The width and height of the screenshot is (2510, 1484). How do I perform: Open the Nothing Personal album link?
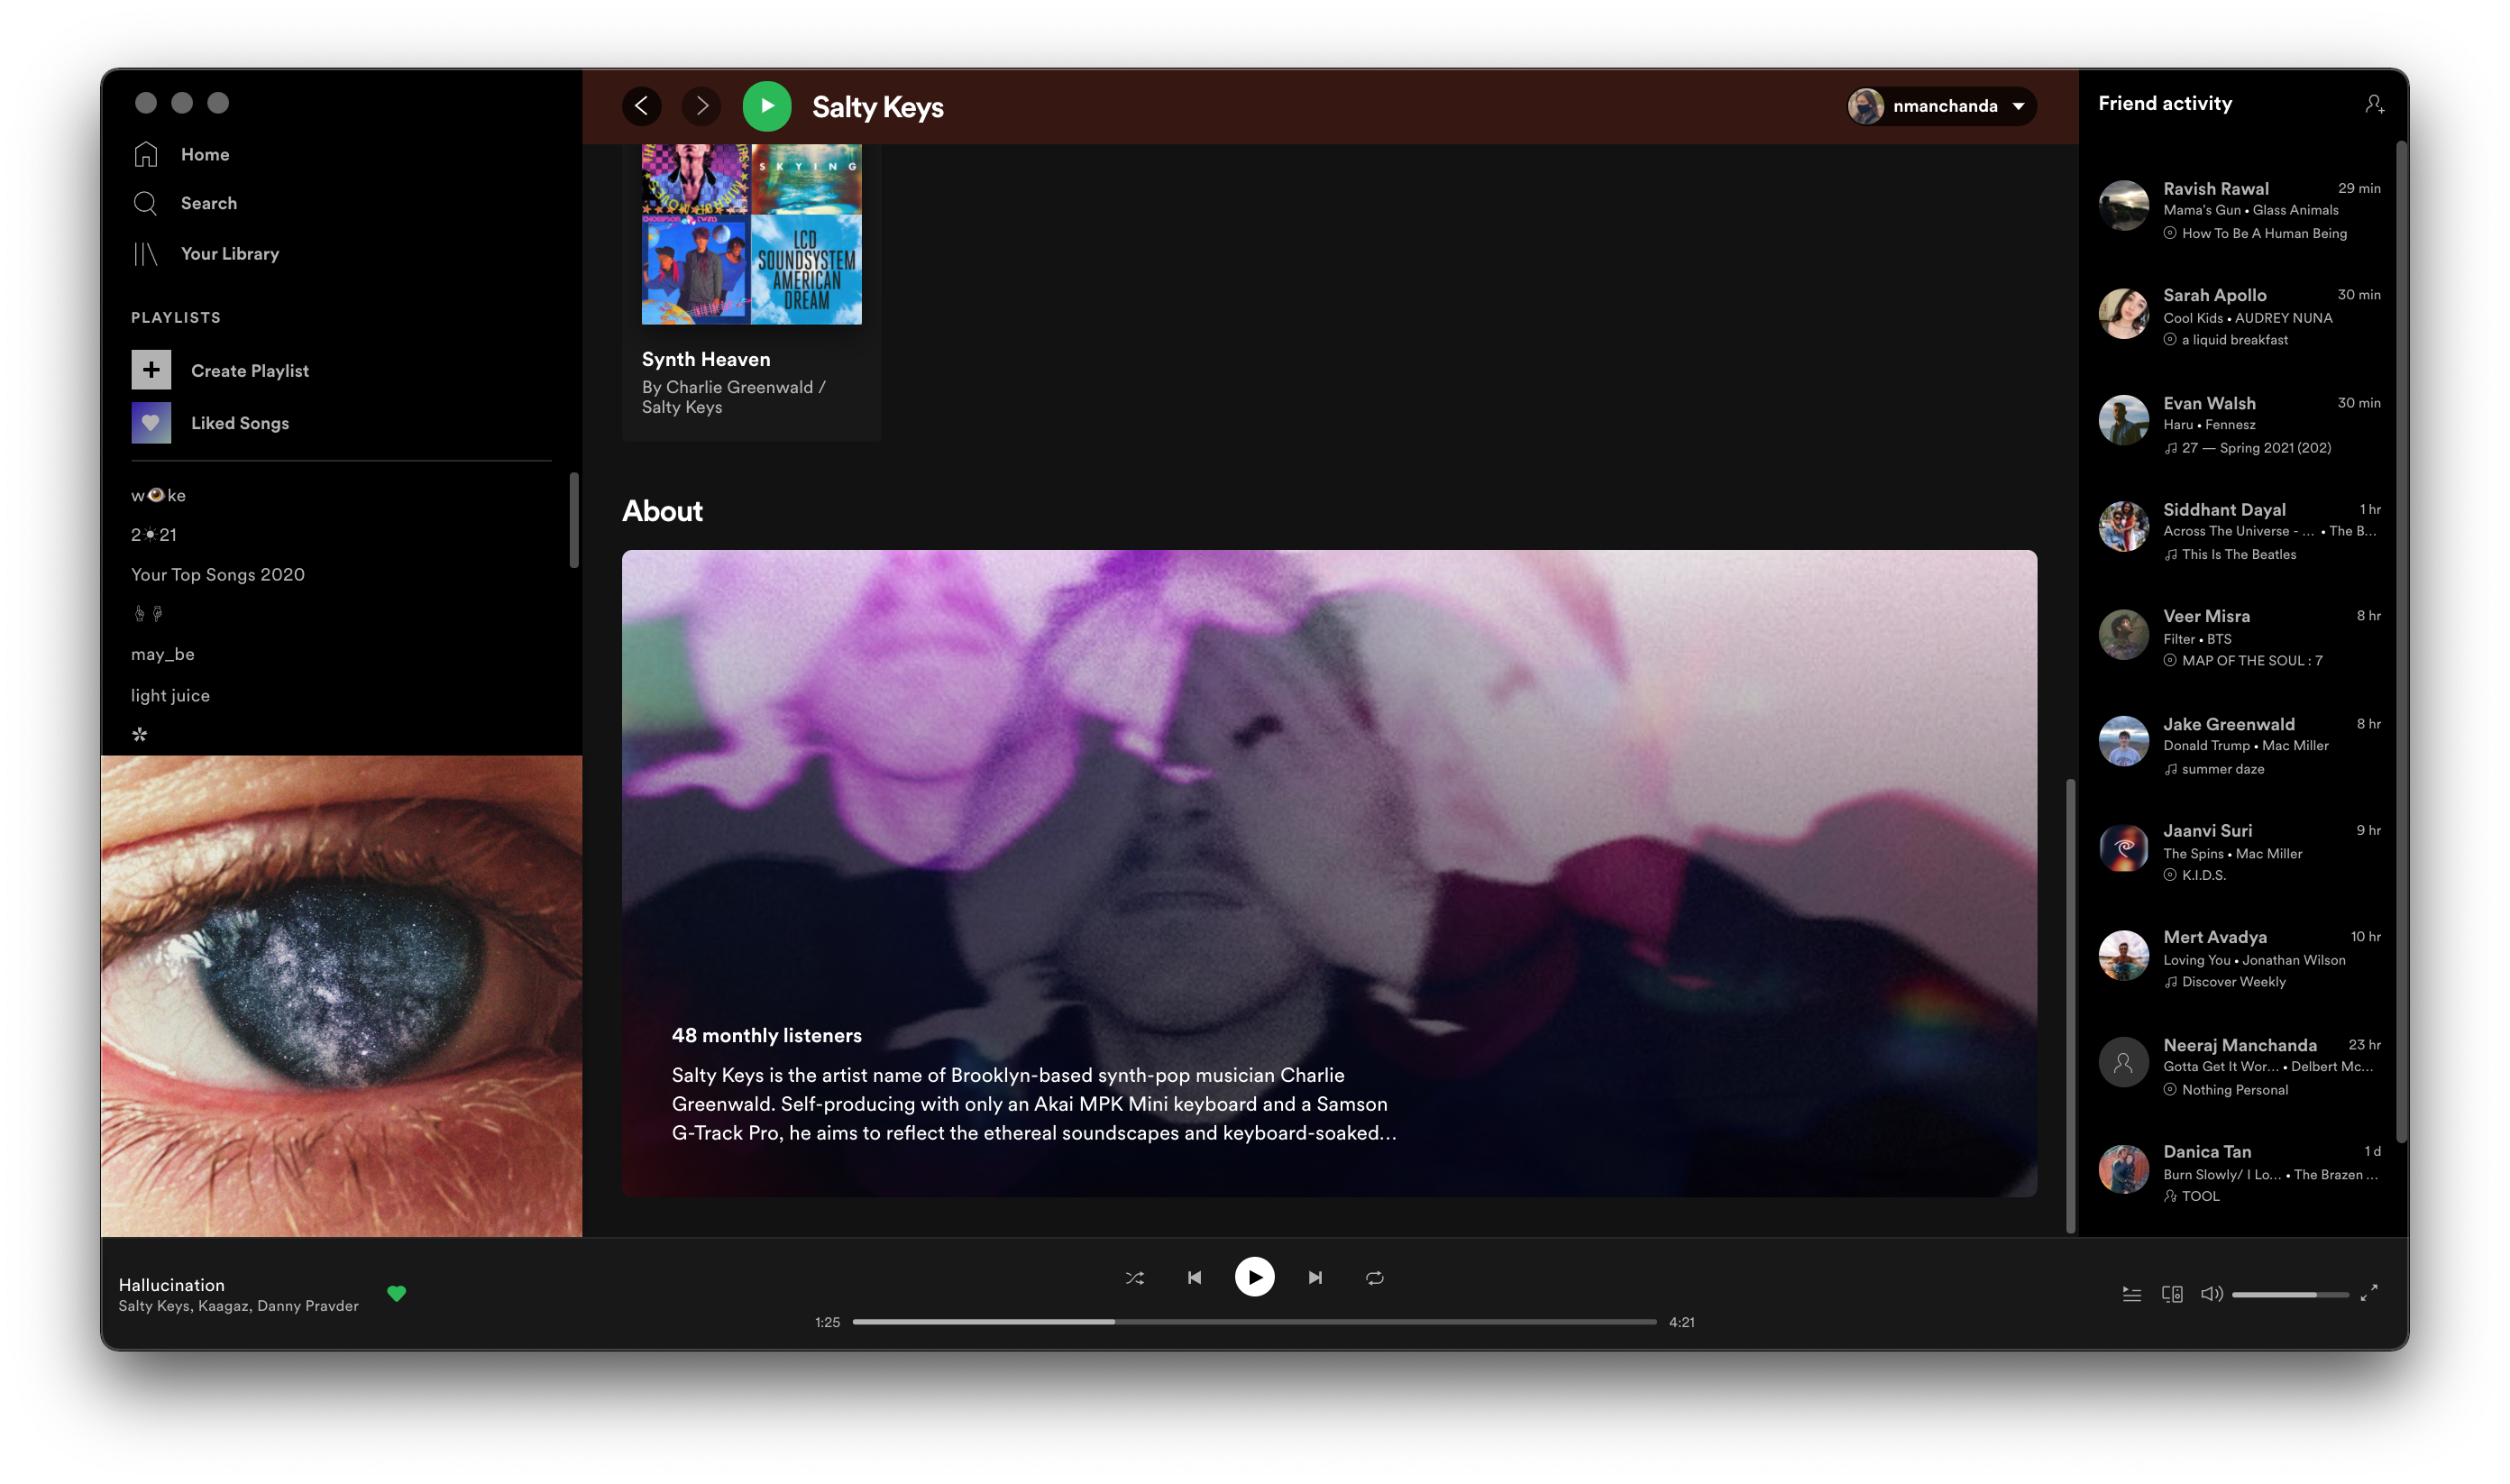(2234, 1090)
